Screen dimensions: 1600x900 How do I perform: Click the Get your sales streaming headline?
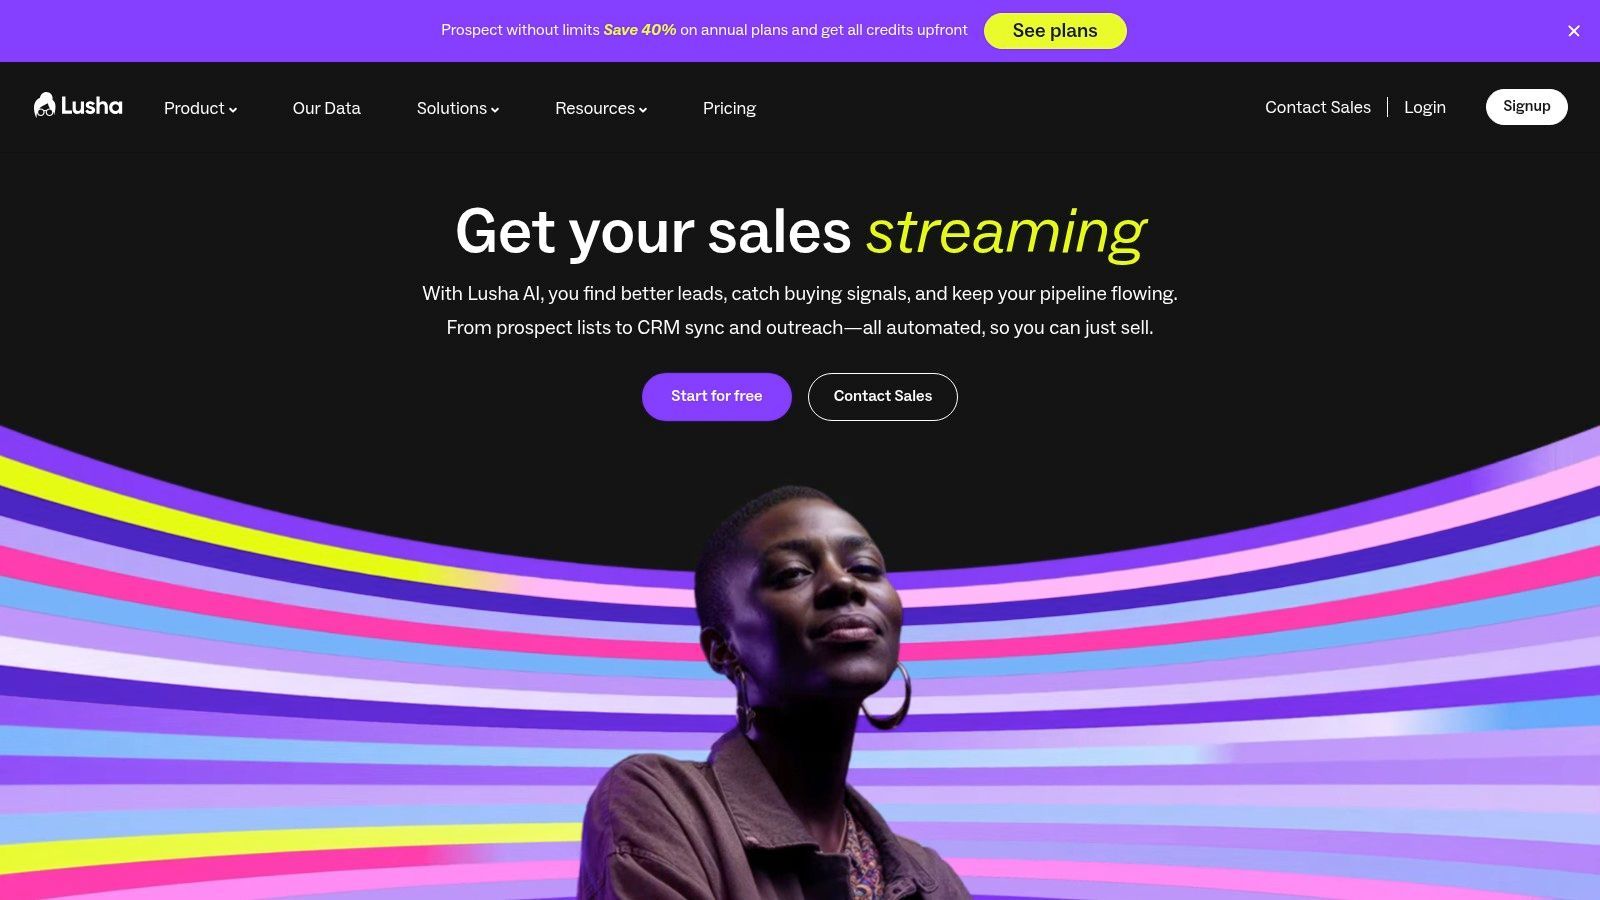[800, 232]
